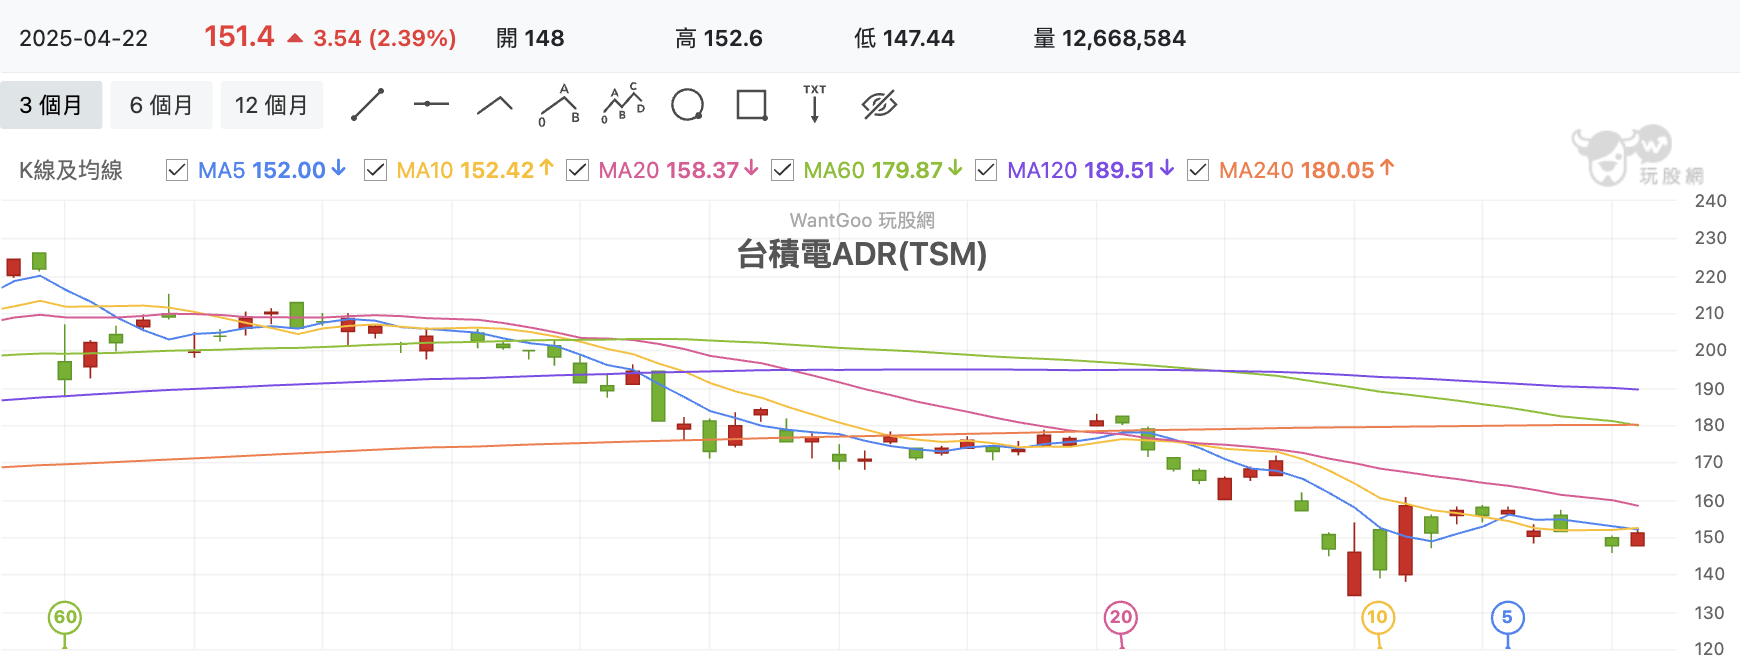Select the angle line drawing tool
Image resolution: width=1740 pixels, height=664 pixels.
click(495, 105)
